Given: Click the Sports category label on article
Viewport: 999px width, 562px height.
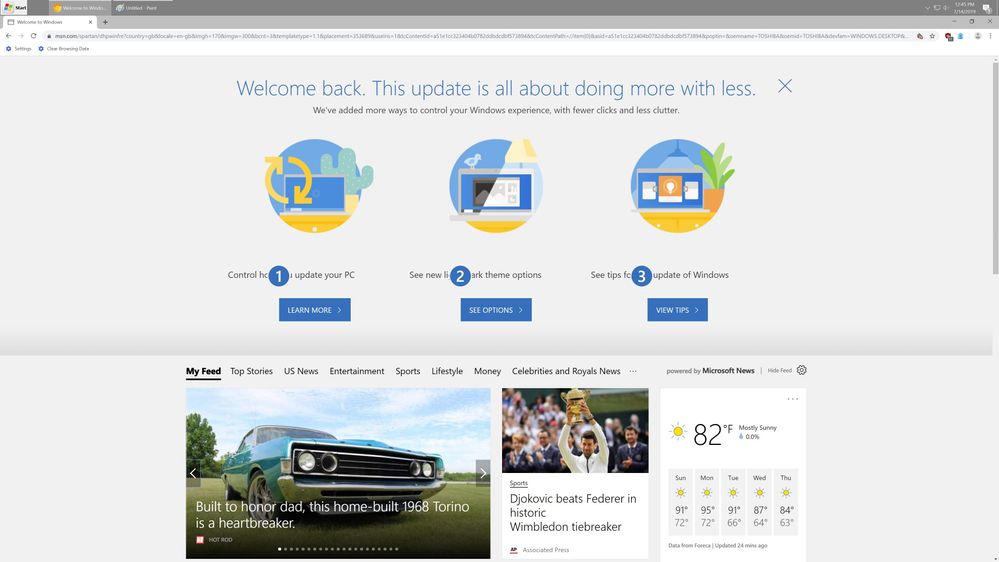Looking at the screenshot, I should pos(519,483).
